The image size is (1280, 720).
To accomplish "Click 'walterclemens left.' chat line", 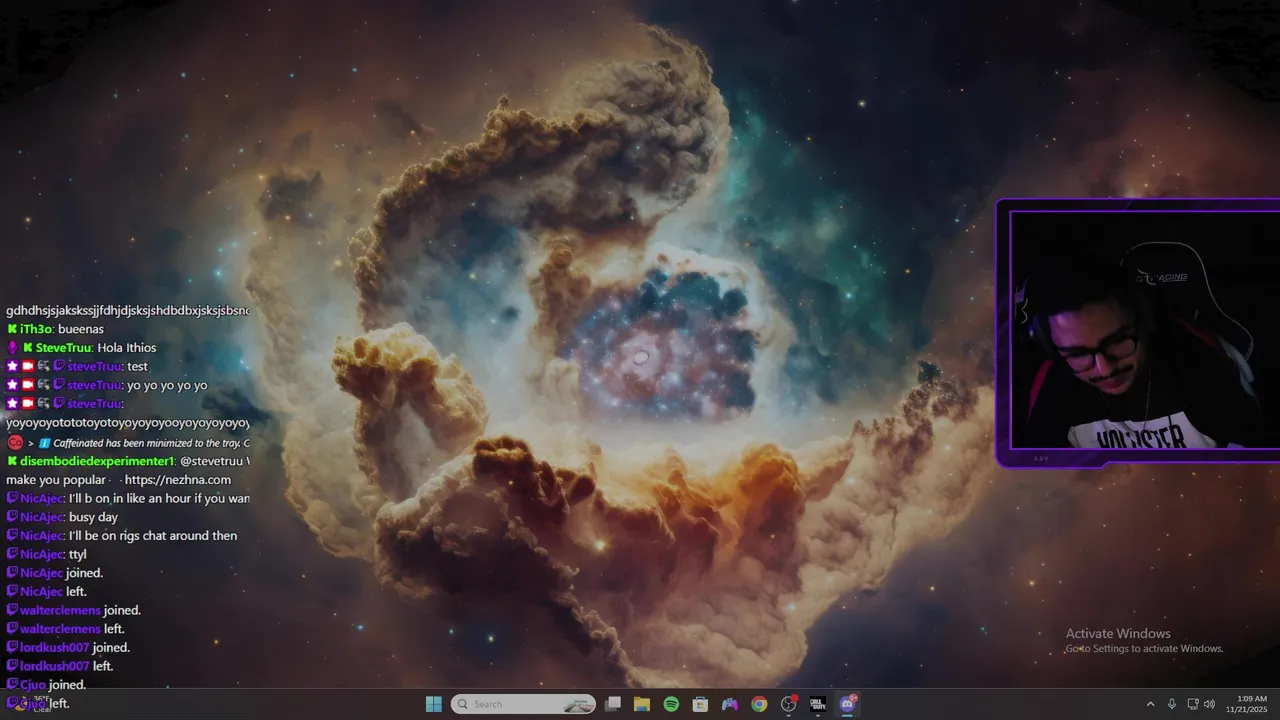I will point(66,629).
